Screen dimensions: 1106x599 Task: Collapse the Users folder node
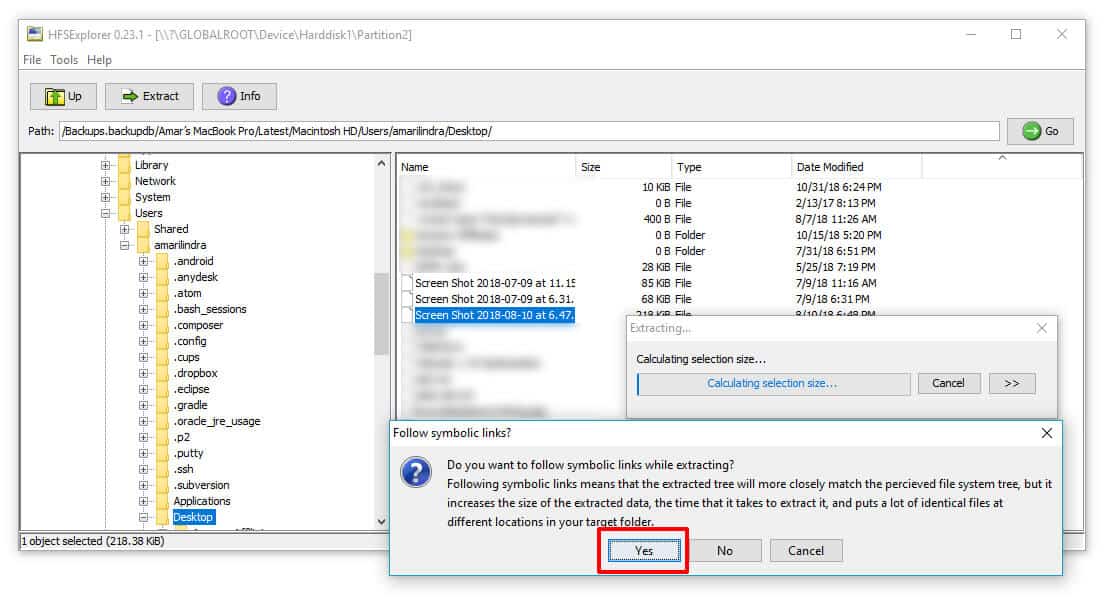pyautogui.click(x=106, y=213)
